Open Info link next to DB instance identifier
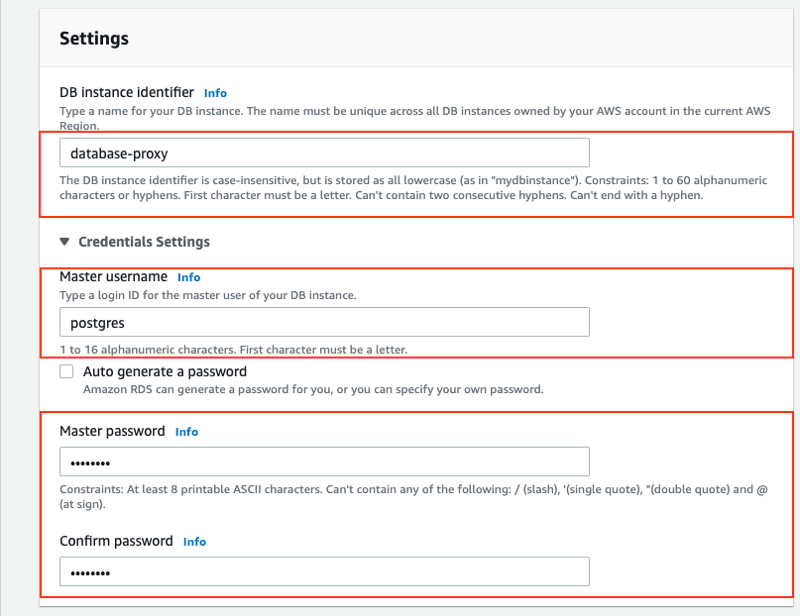This screenshot has height=616, width=800. pos(215,93)
